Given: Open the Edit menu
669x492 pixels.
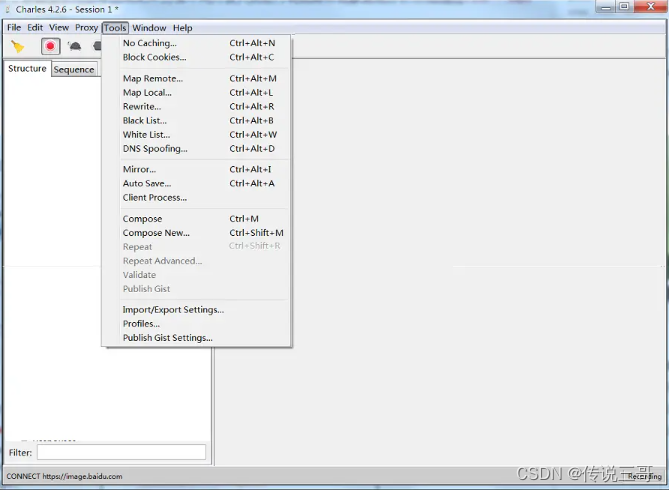Looking at the screenshot, I should pos(35,28).
